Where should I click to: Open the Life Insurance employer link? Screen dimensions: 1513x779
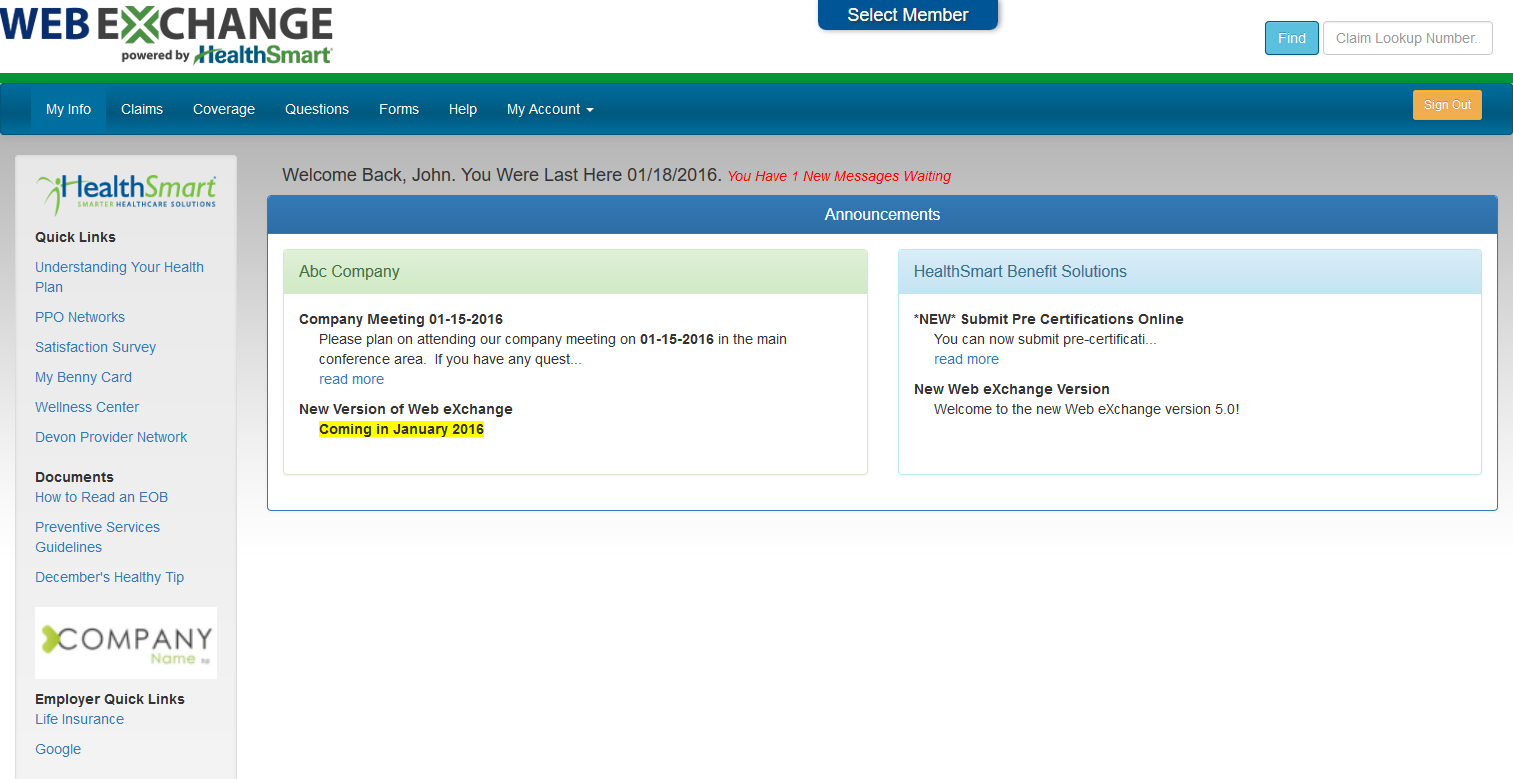click(x=80, y=719)
